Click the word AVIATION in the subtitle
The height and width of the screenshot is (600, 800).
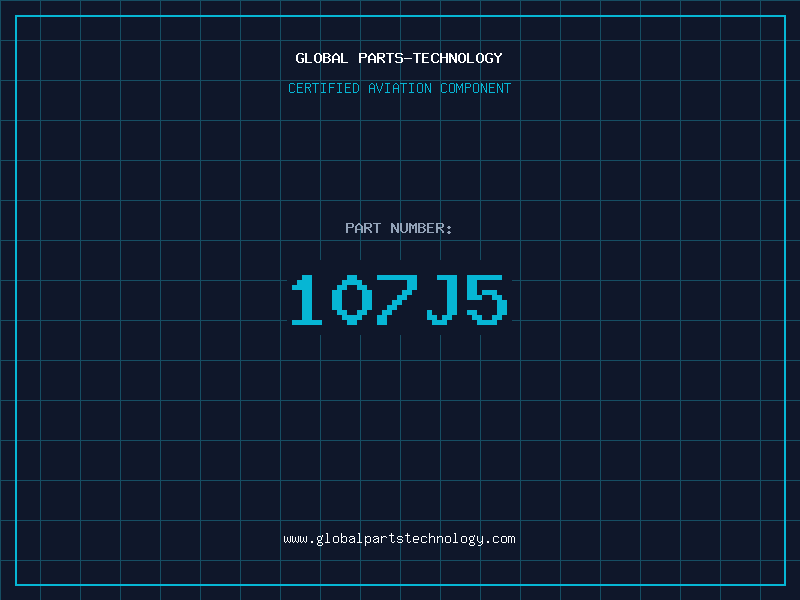400,88
